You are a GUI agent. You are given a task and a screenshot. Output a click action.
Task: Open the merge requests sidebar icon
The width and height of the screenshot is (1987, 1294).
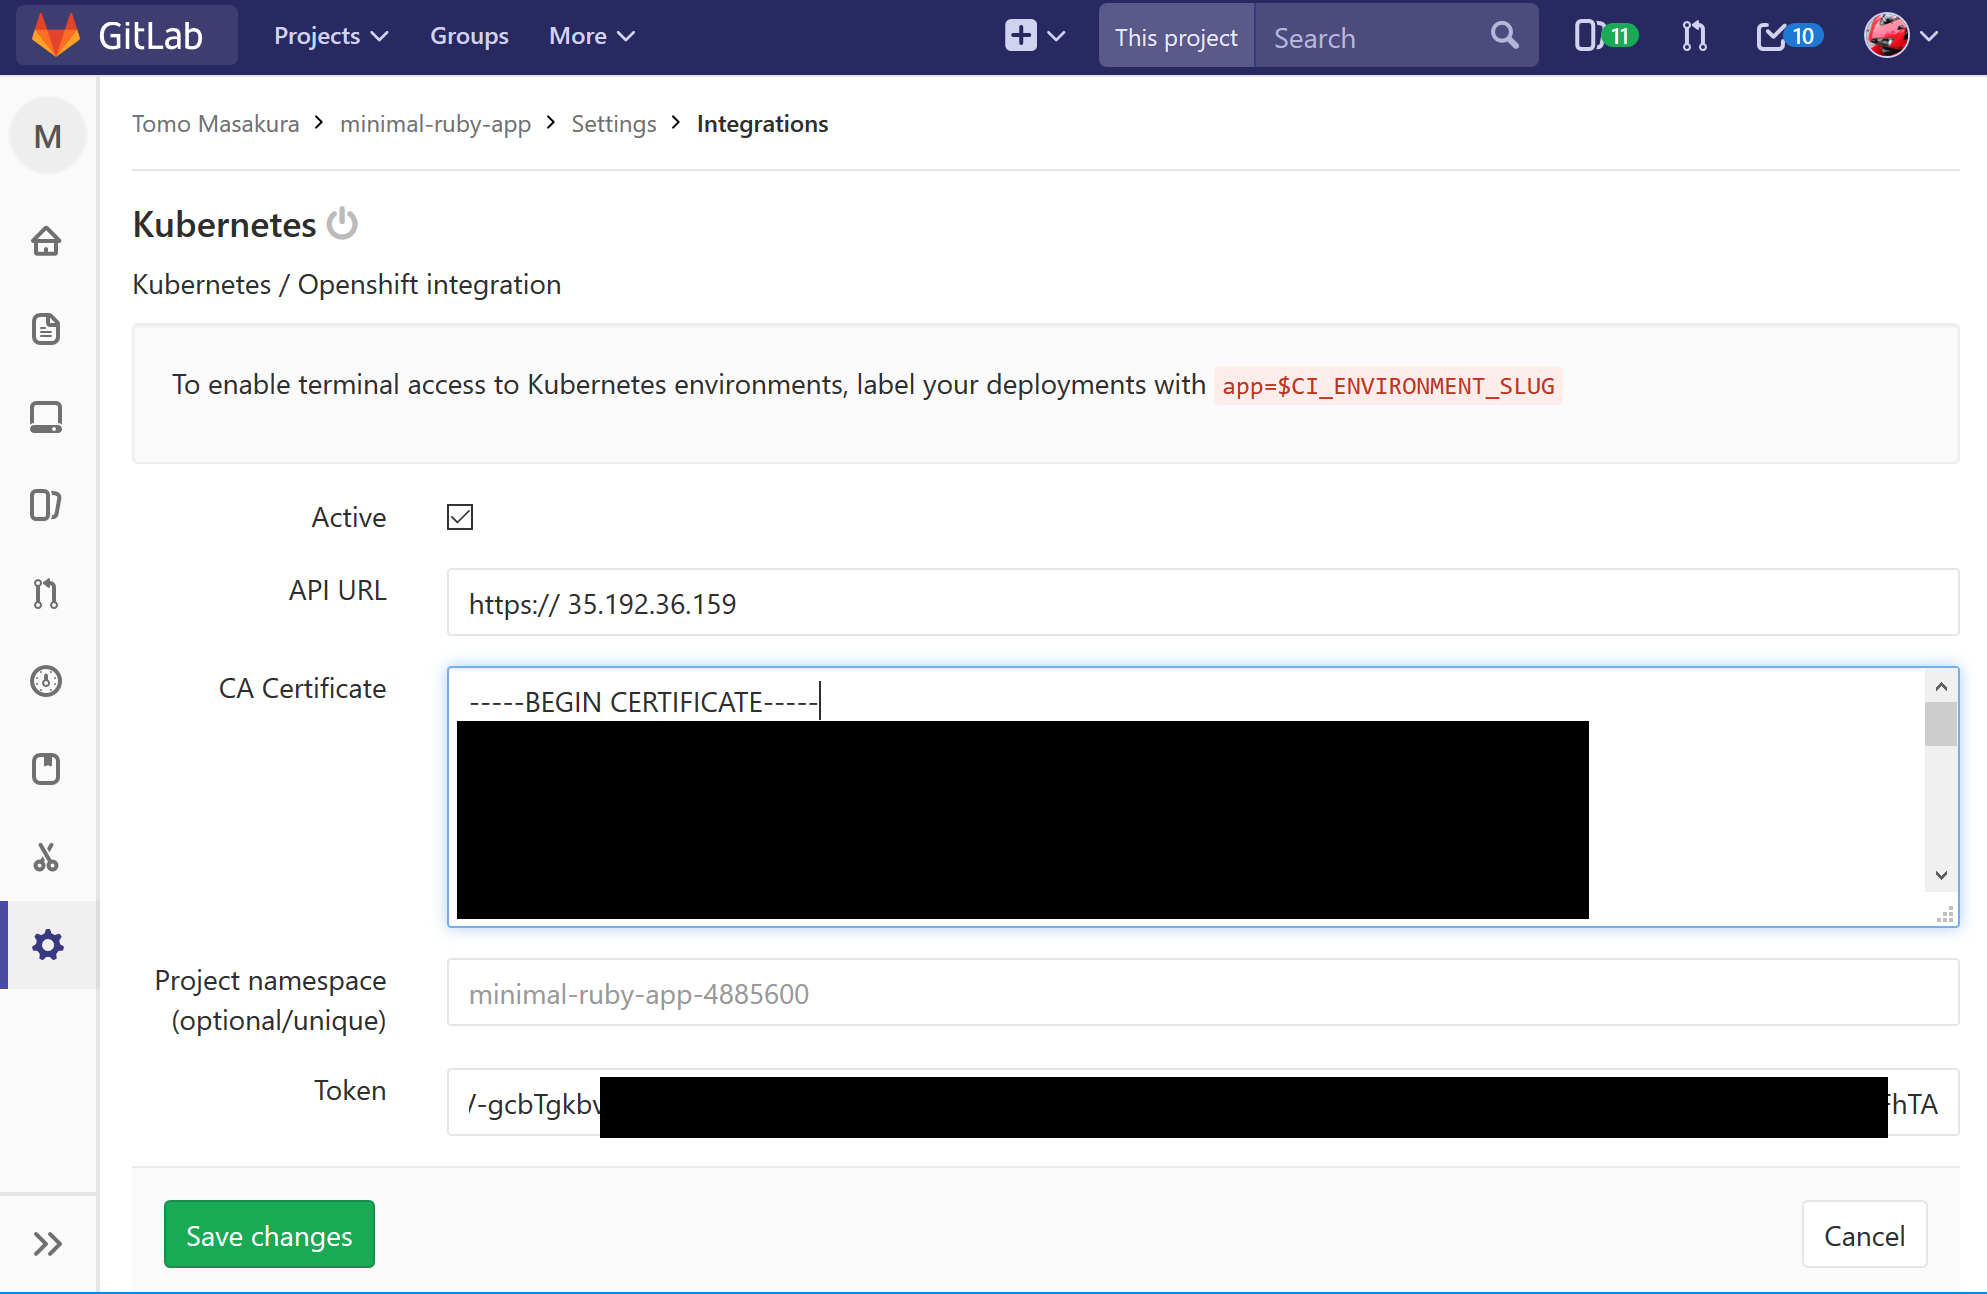click(x=47, y=594)
